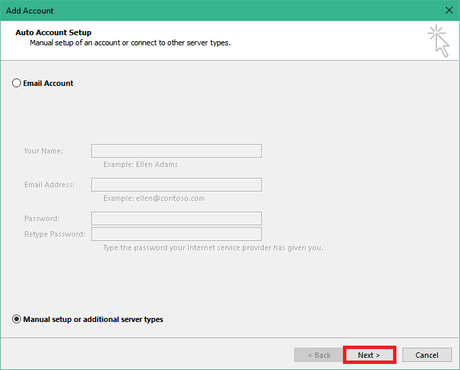460x370 pixels.
Task: Click the cursor wizard icon in header
Action: coord(439,41)
